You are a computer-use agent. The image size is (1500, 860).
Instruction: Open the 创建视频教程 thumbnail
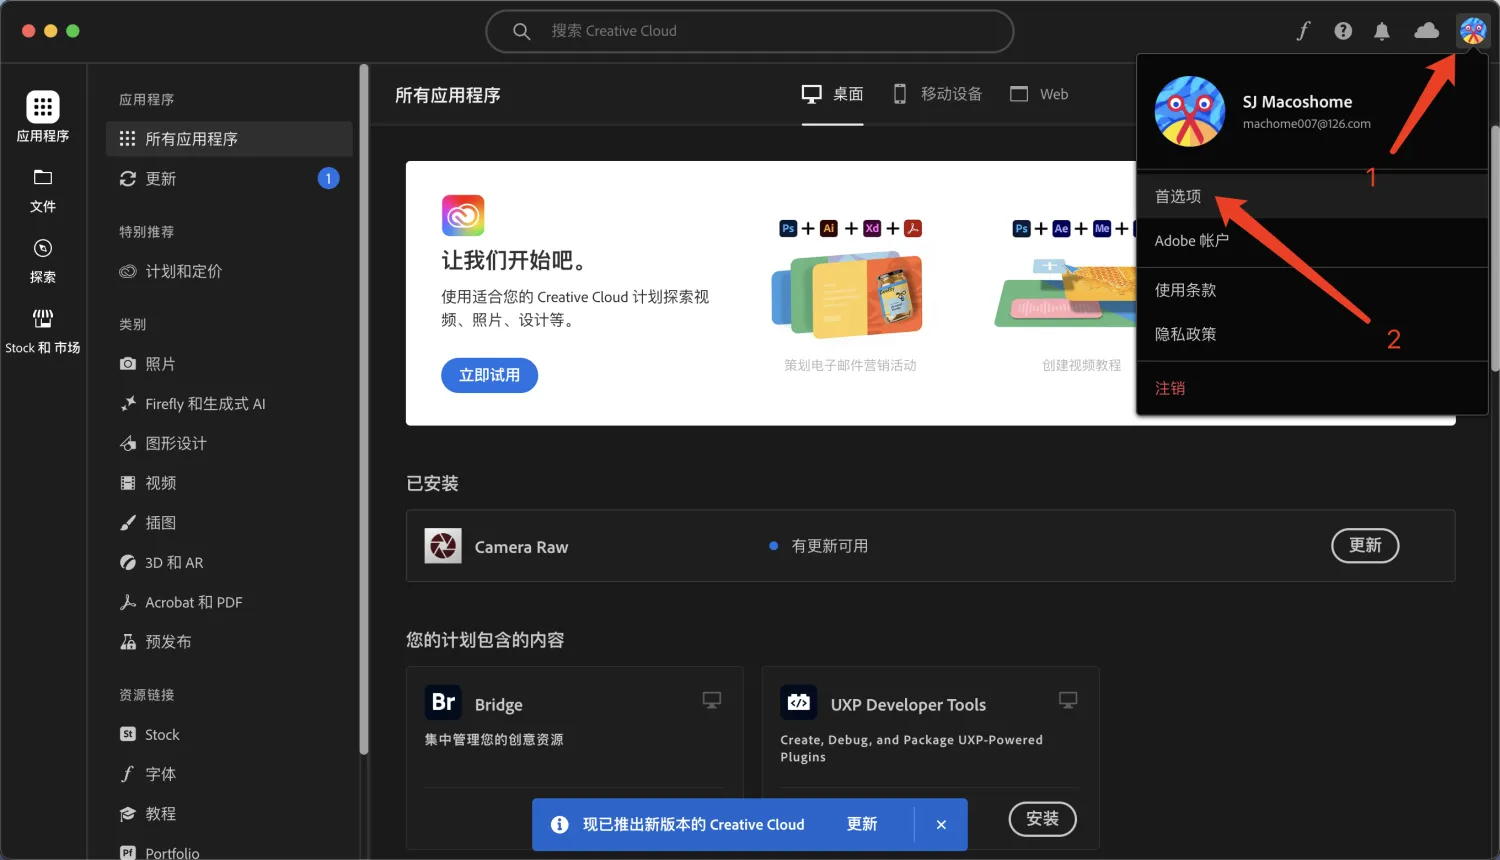click(1066, 295)
